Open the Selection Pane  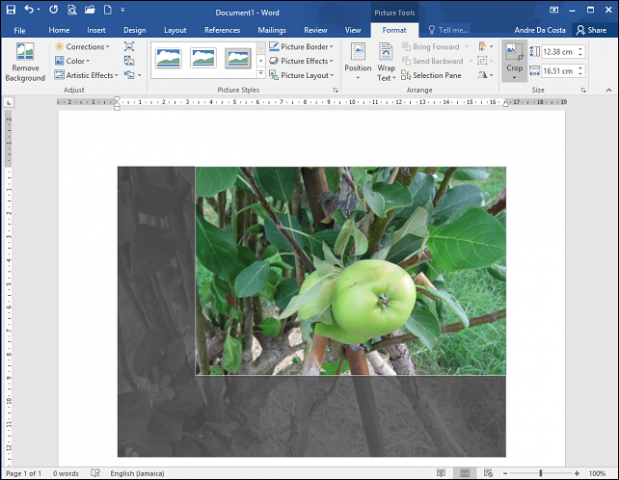tap(431, 75)
